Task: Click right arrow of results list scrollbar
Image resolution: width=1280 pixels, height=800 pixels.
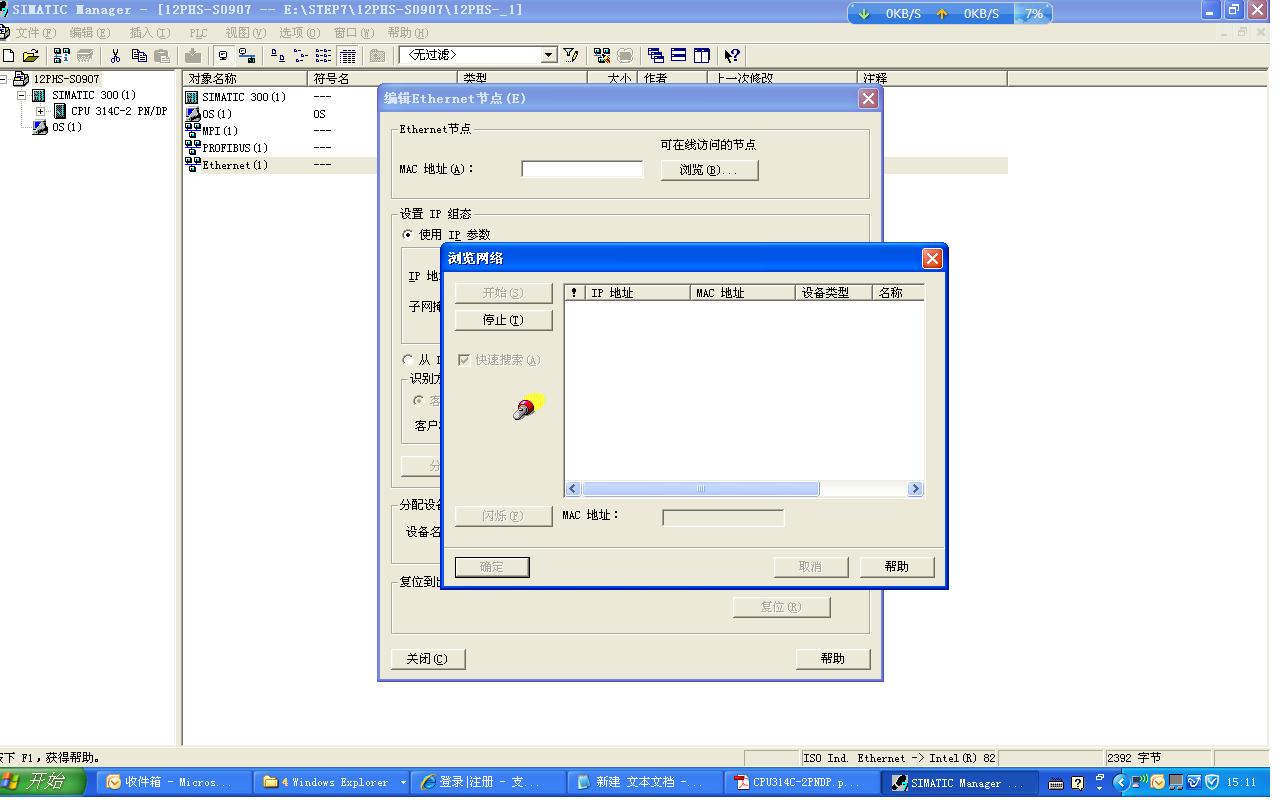Action: tap(915, 489)
